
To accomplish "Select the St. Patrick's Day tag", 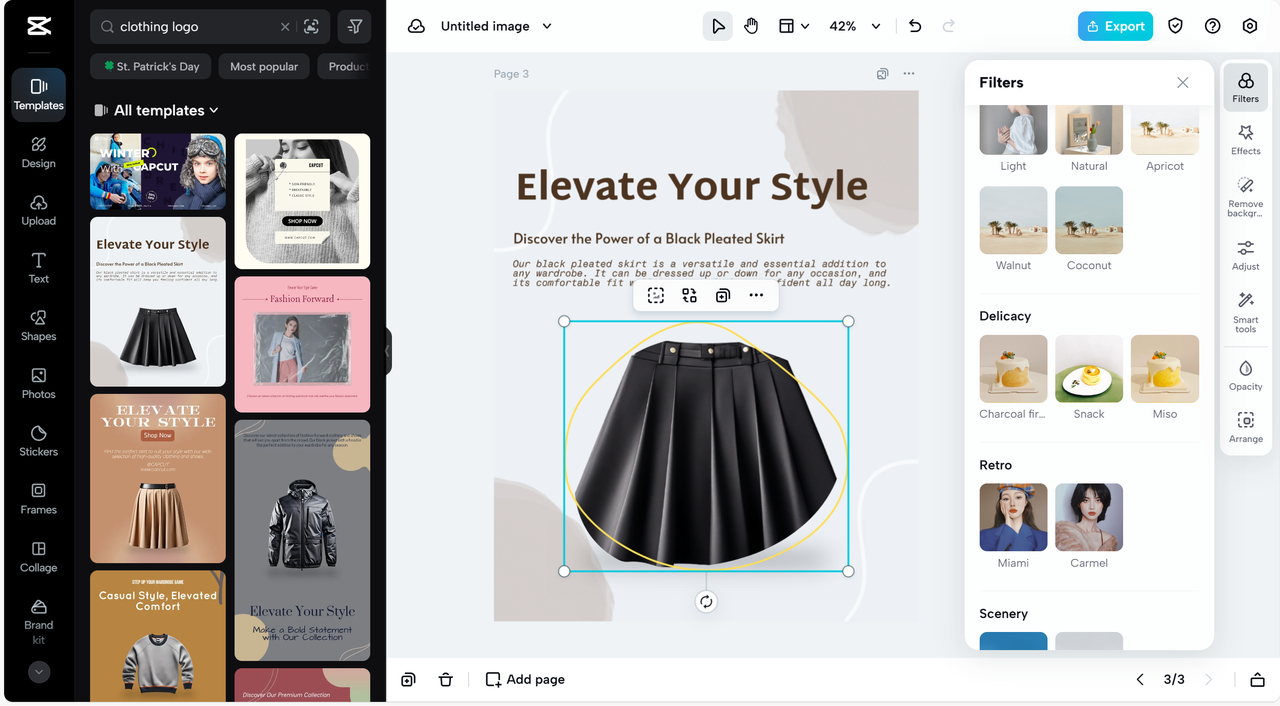I will [x=151, y=66].
